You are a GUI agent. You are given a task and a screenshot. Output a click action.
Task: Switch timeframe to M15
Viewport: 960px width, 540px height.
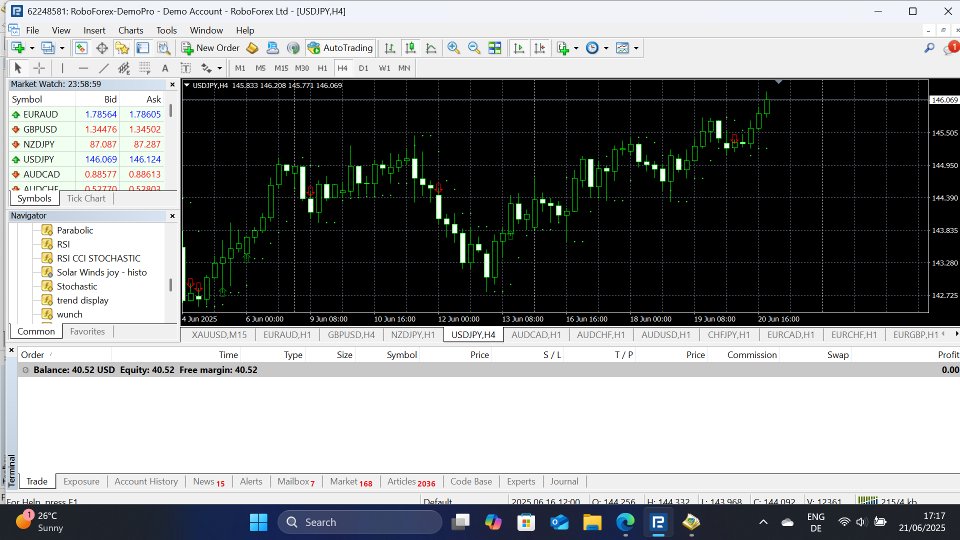pyautogui.click(x=281, y=68)
